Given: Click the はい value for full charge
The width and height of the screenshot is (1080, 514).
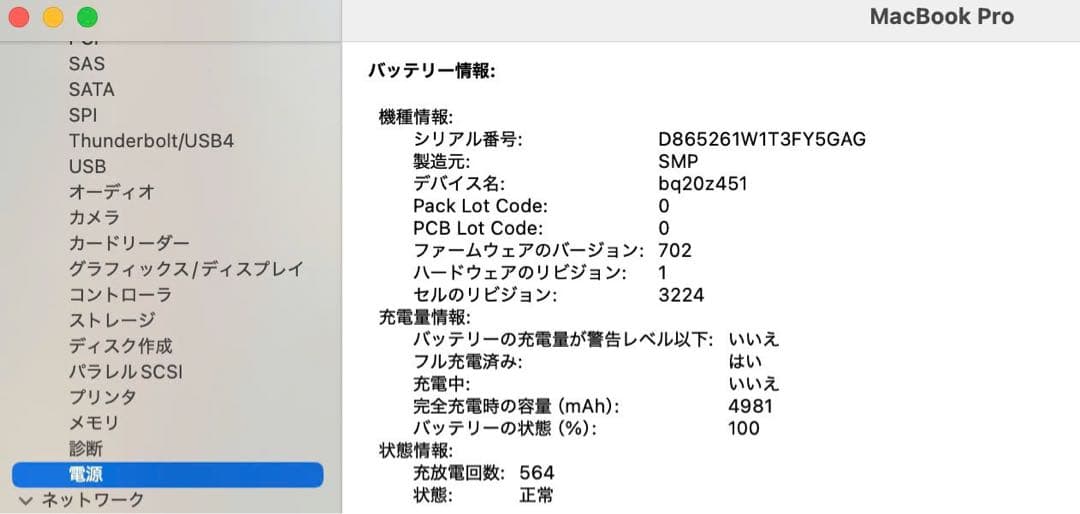Looking at the screenshot, I should point(745,362).
